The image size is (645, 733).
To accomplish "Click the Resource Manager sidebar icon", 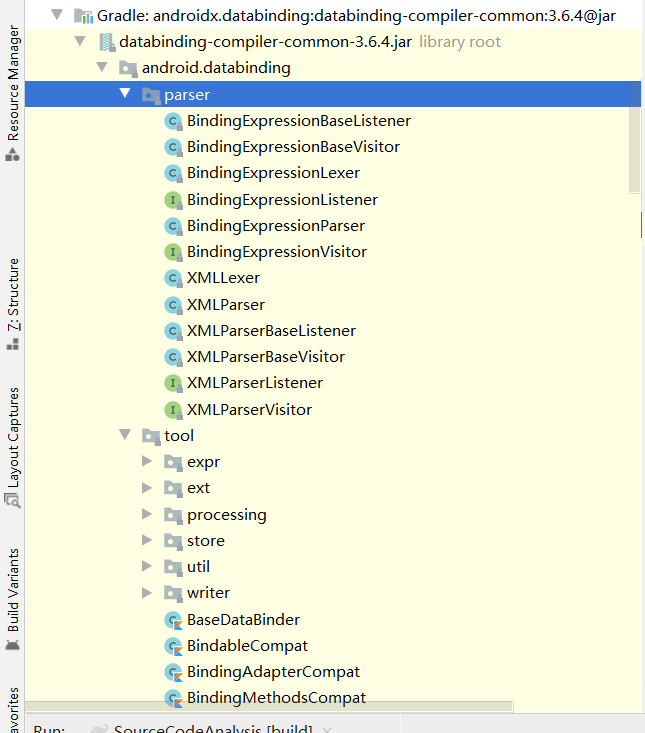I will point(13,155).
